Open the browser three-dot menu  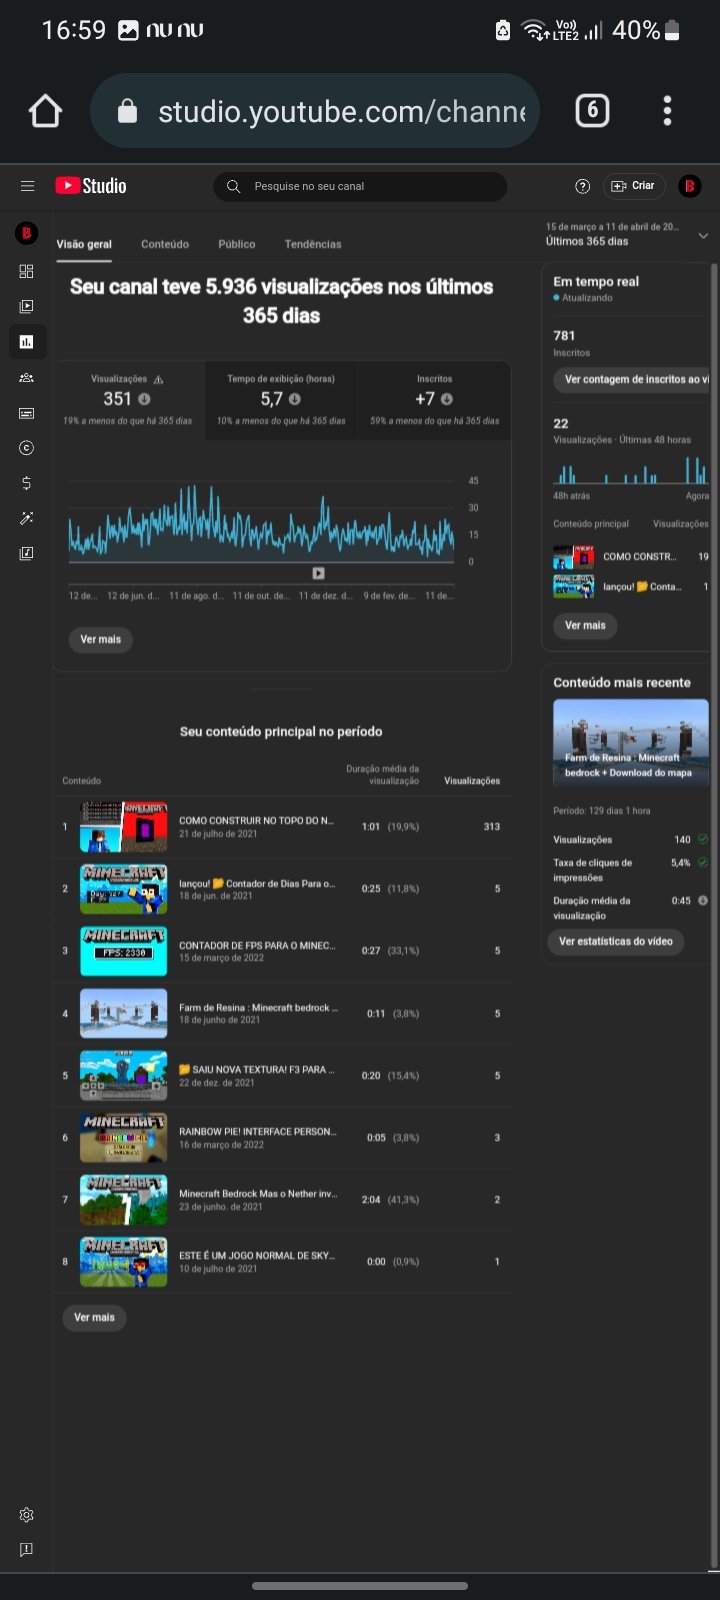(x=667, y=110)
